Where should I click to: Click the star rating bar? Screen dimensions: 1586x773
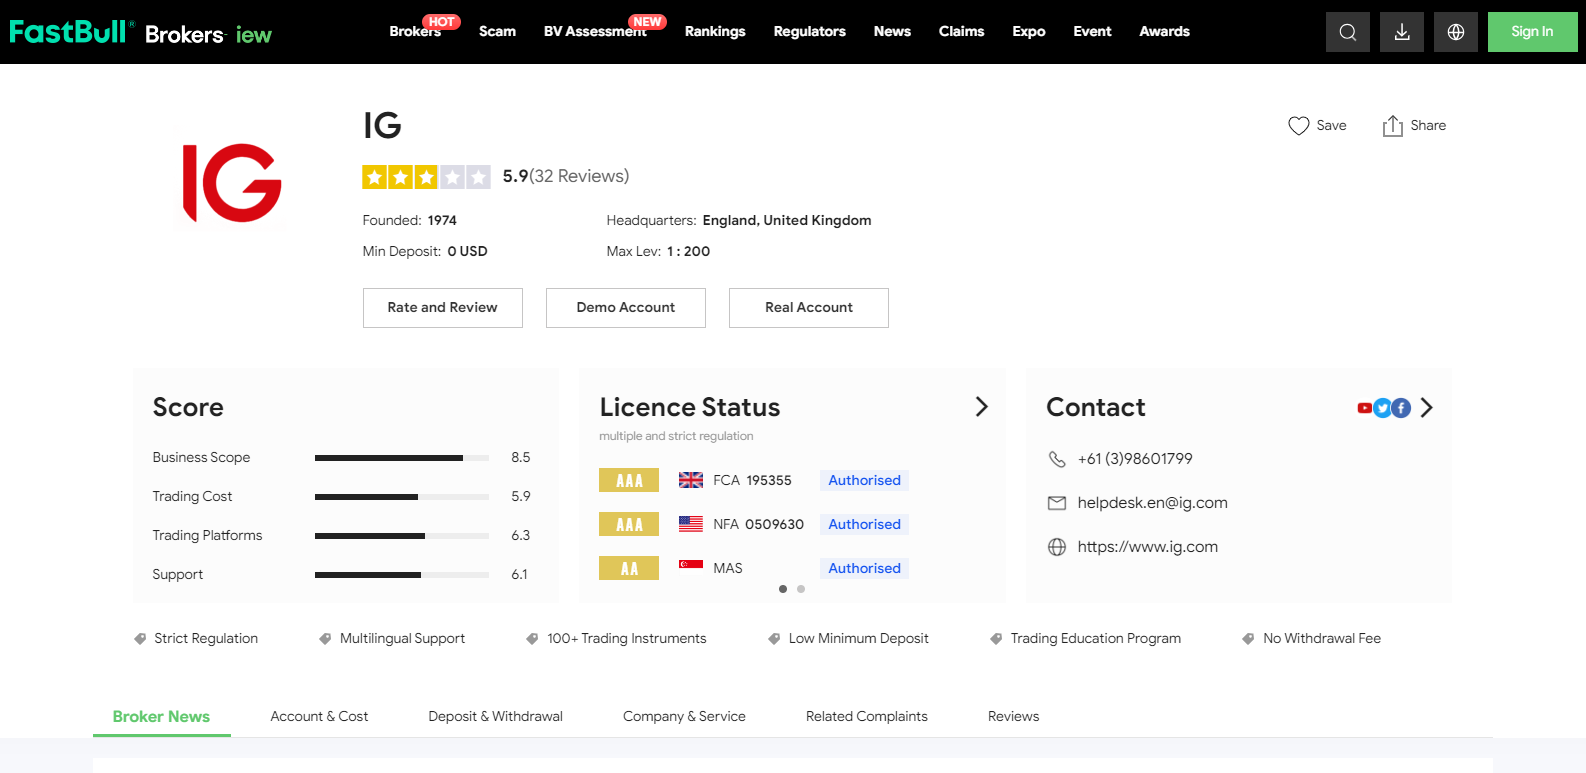tap(426, 177)
